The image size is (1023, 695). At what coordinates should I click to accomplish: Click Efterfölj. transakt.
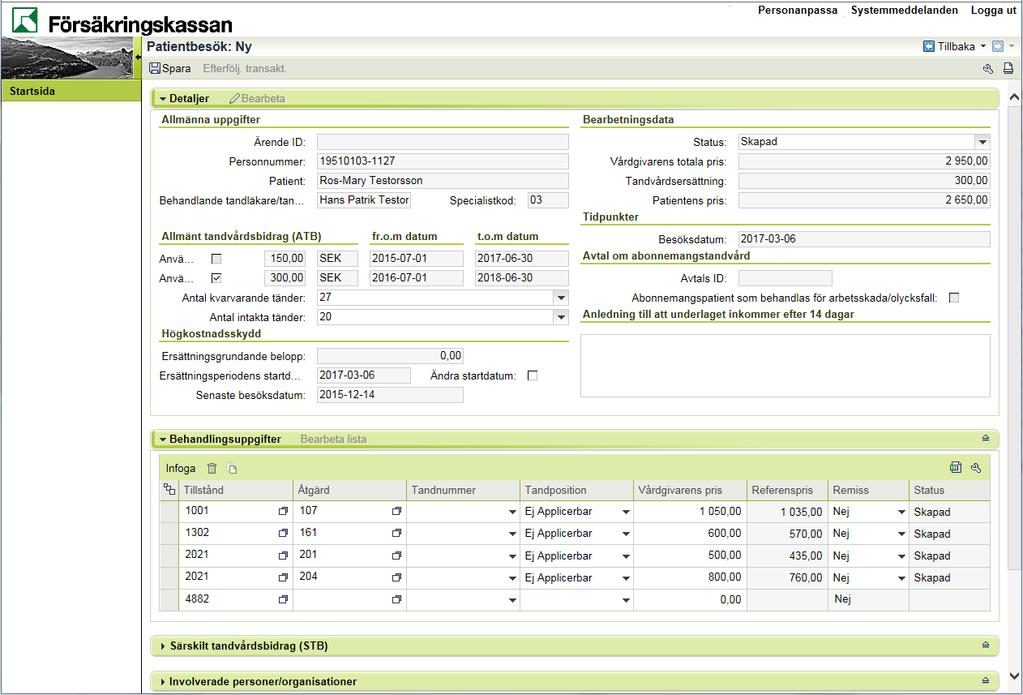click(245, 68)
